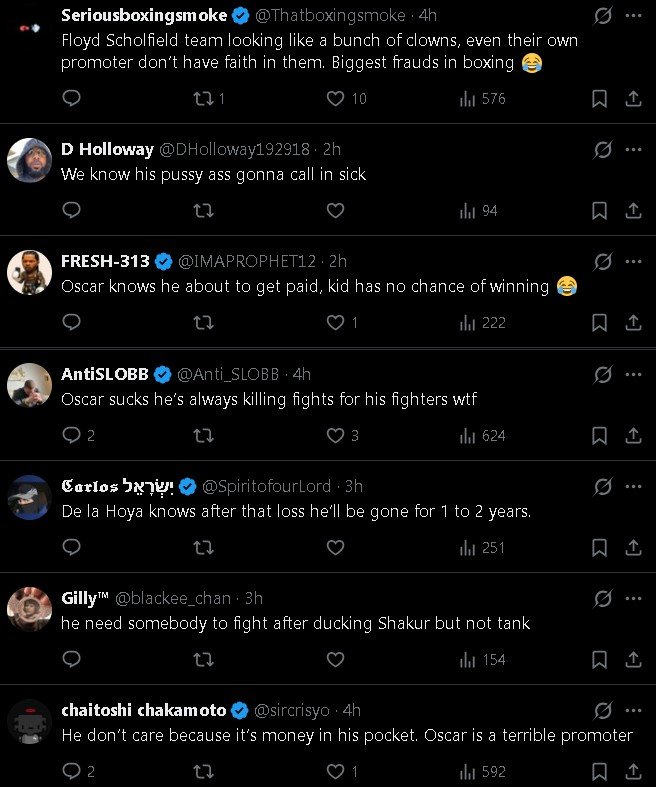Open more options for D Holloway's tweet
656x787 pixels.
(633, 149)
